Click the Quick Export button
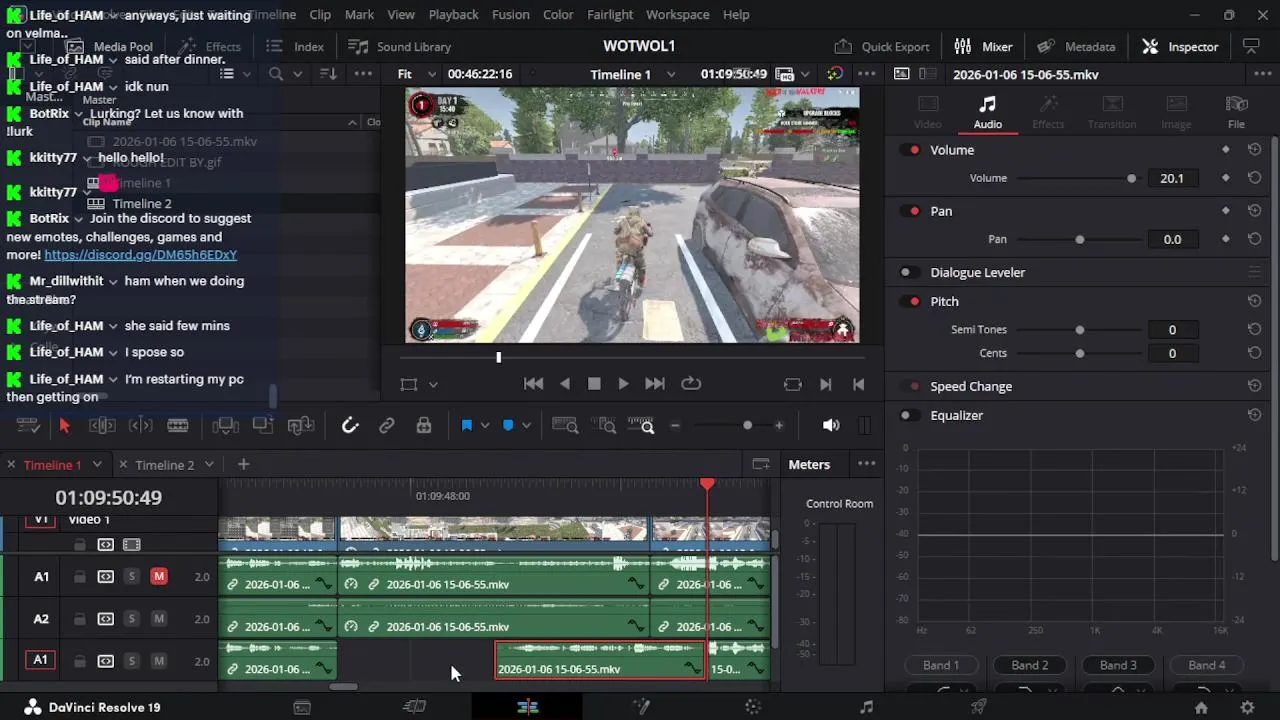The height and width of the screenshot is (720, 1280). click(882, 47)
